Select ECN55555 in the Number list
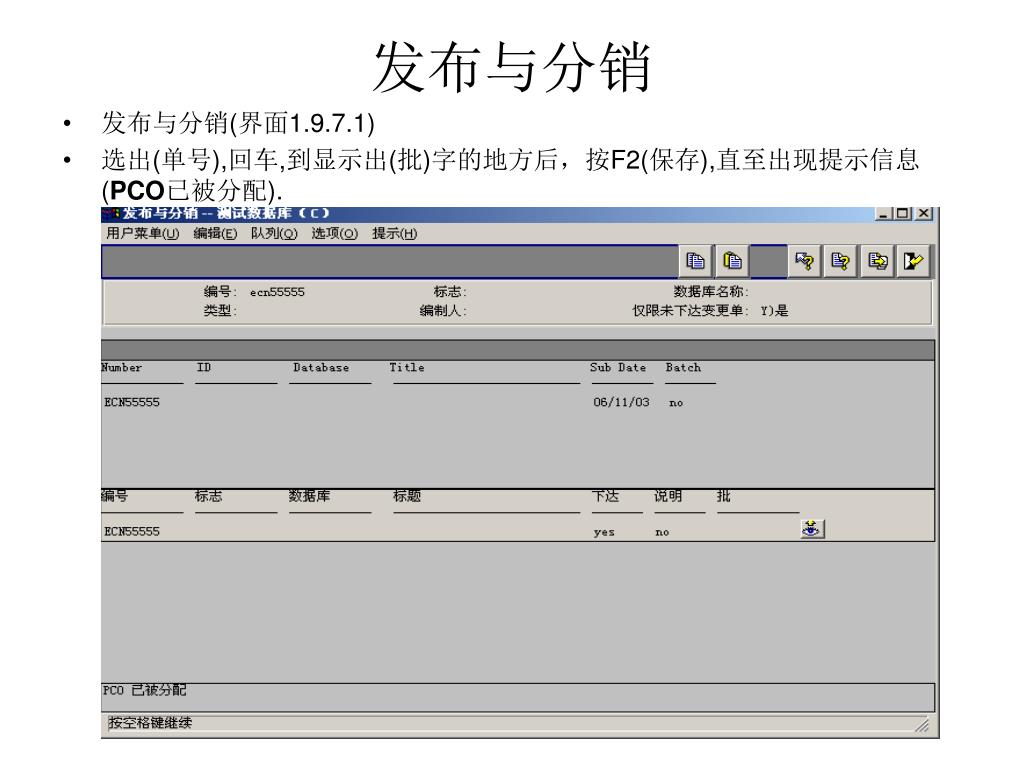Screen dimensions: 1024x768 [x=132, y=402]
